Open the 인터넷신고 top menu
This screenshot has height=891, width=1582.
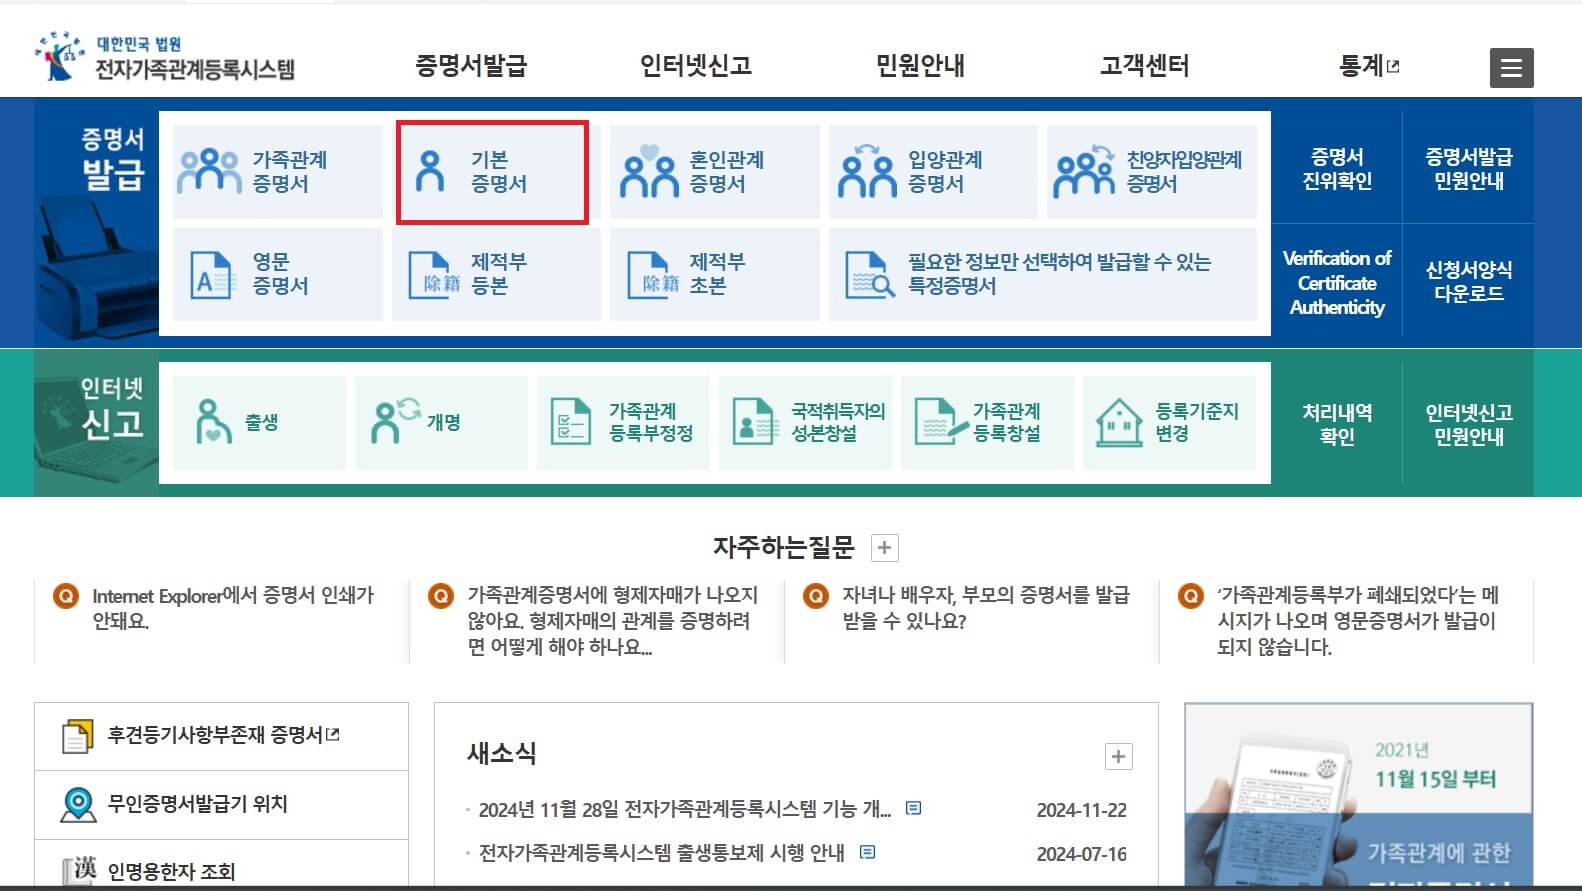point(696,66)
